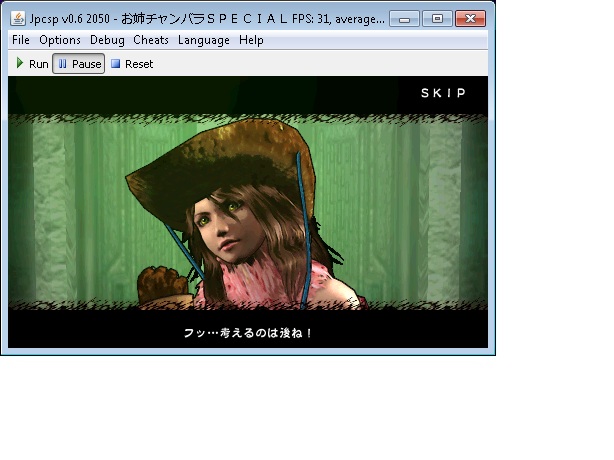The width and height of the screenshot is (614, 460).
Task: Click the Run button in toolbar
Action: coord(32,63)
